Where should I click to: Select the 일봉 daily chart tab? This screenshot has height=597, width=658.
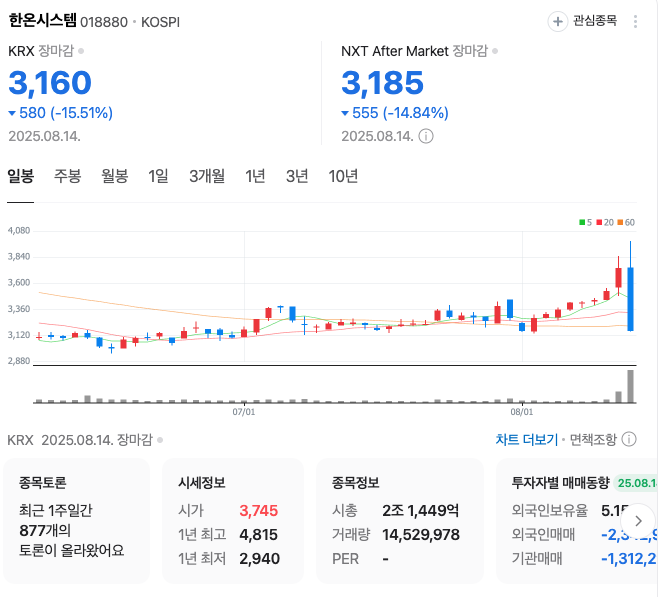click(21, 176)
